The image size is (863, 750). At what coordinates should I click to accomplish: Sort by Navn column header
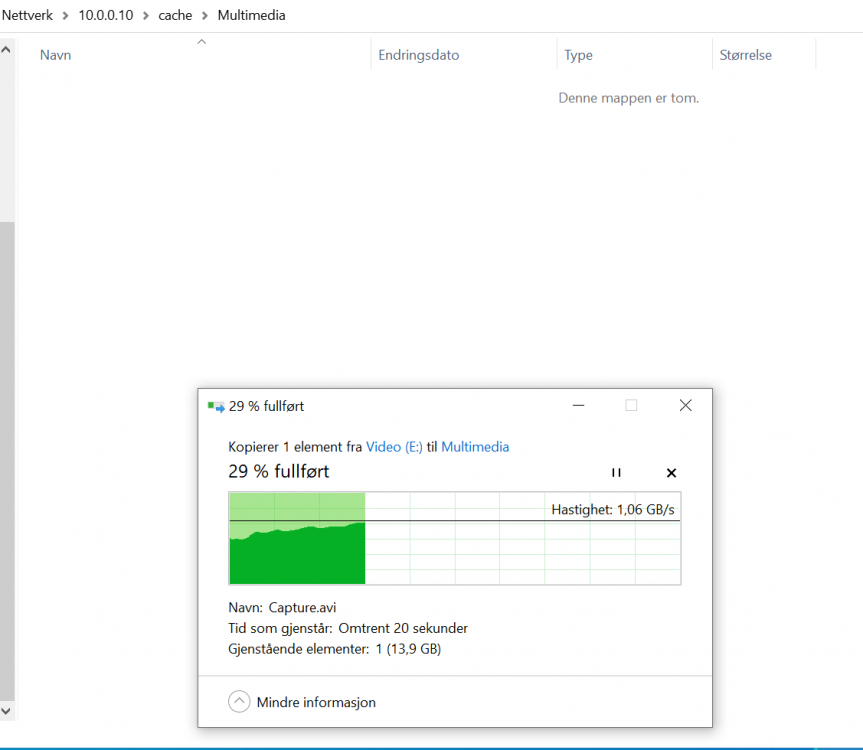tap(56, 55)
